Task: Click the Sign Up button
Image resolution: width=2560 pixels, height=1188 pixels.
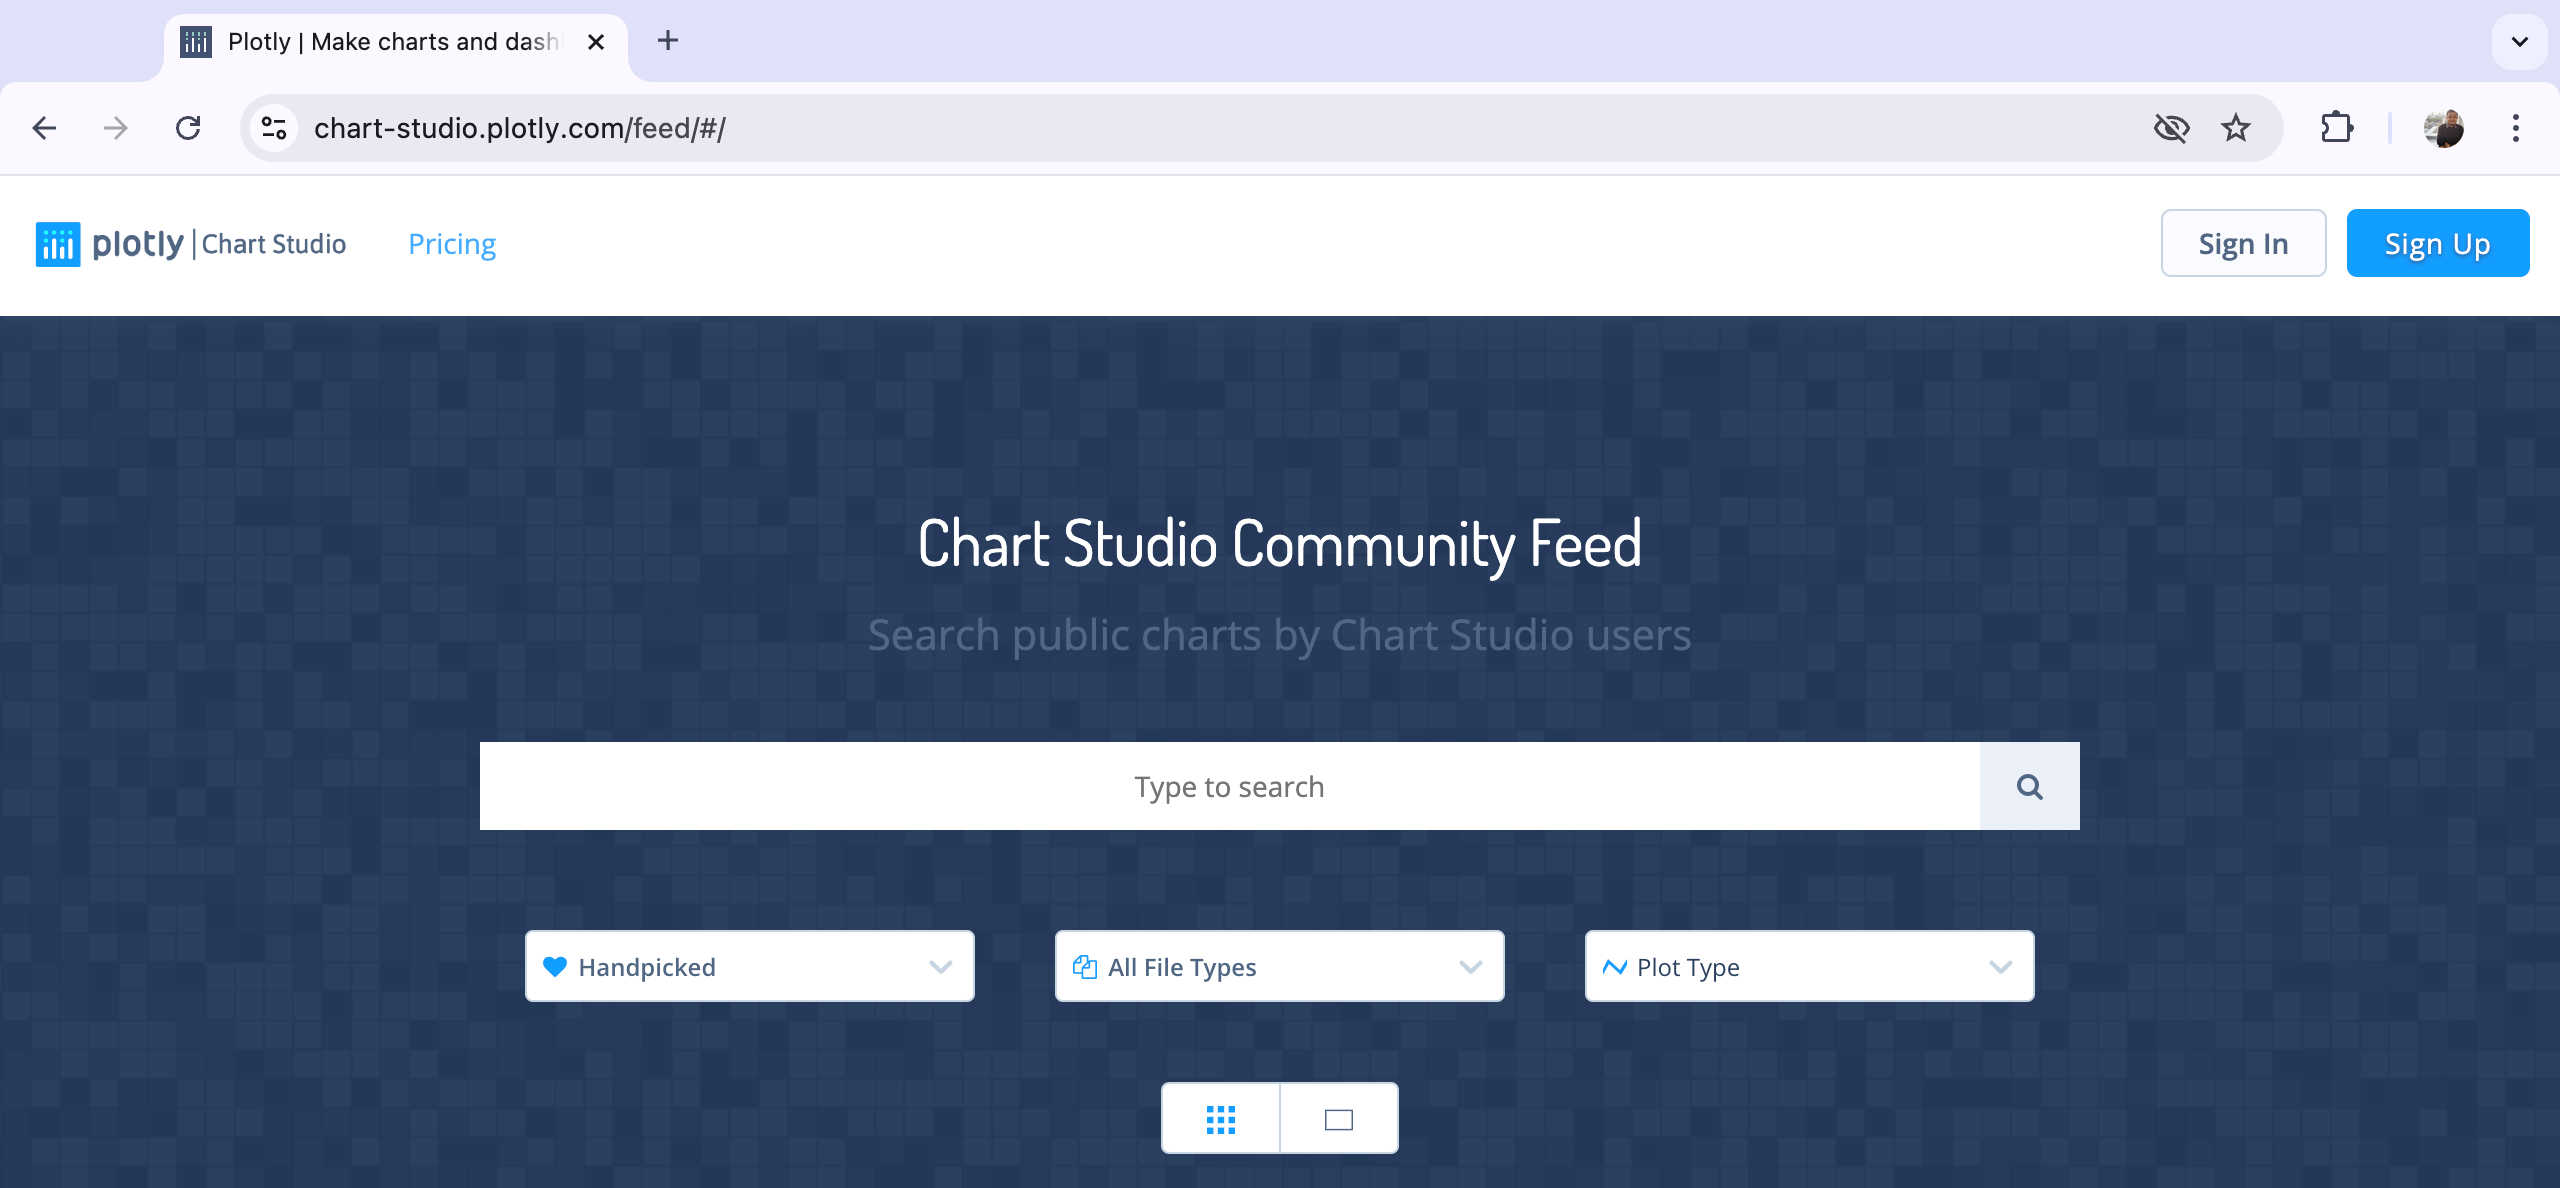Action: coord(2437,244)
